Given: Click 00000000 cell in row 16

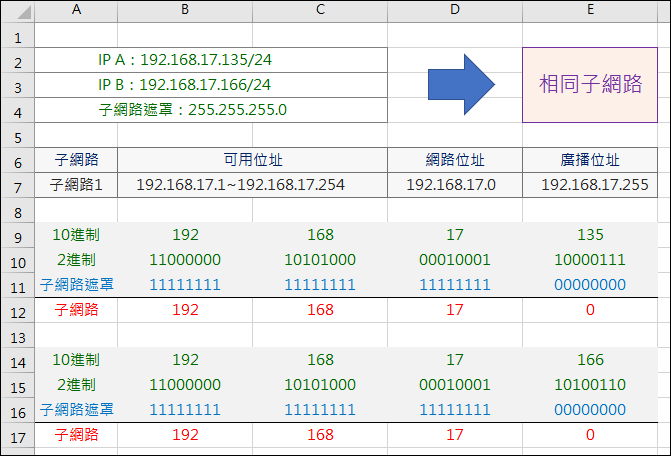Looking at the screenshot, I should [x=590, y=410].
